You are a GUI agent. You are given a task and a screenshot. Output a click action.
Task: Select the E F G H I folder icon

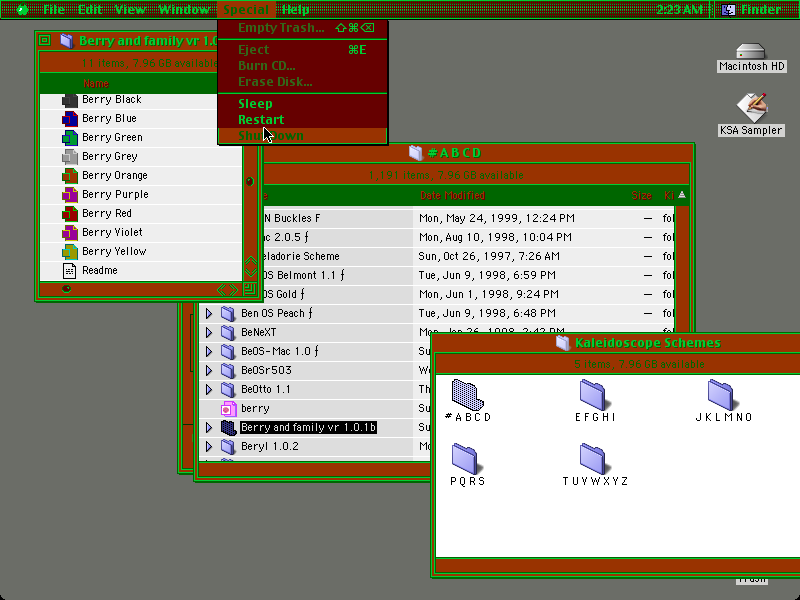click(x=593, y=395)
